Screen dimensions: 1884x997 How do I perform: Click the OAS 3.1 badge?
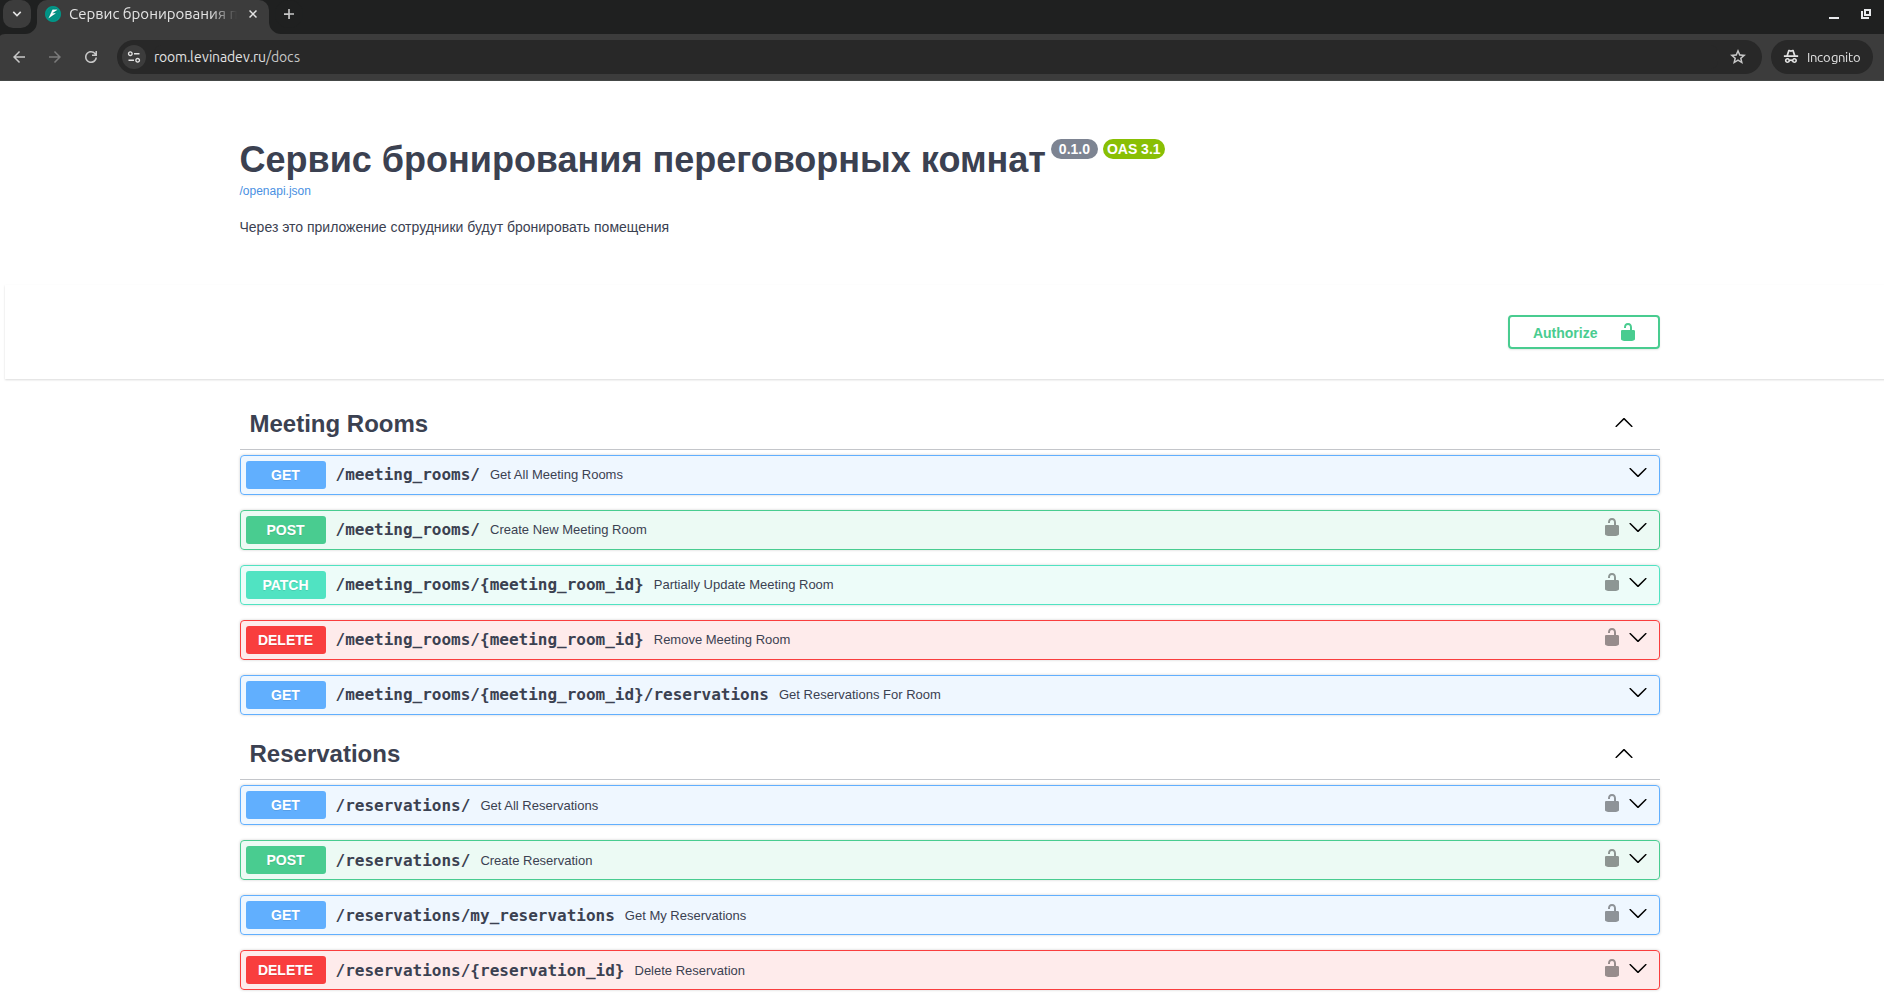1134,149
